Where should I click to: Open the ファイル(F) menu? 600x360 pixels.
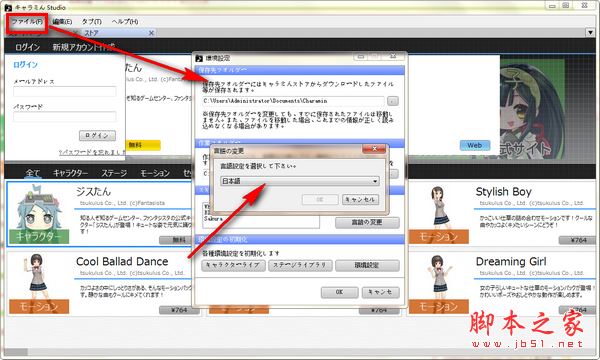click(x=27, y=22)
